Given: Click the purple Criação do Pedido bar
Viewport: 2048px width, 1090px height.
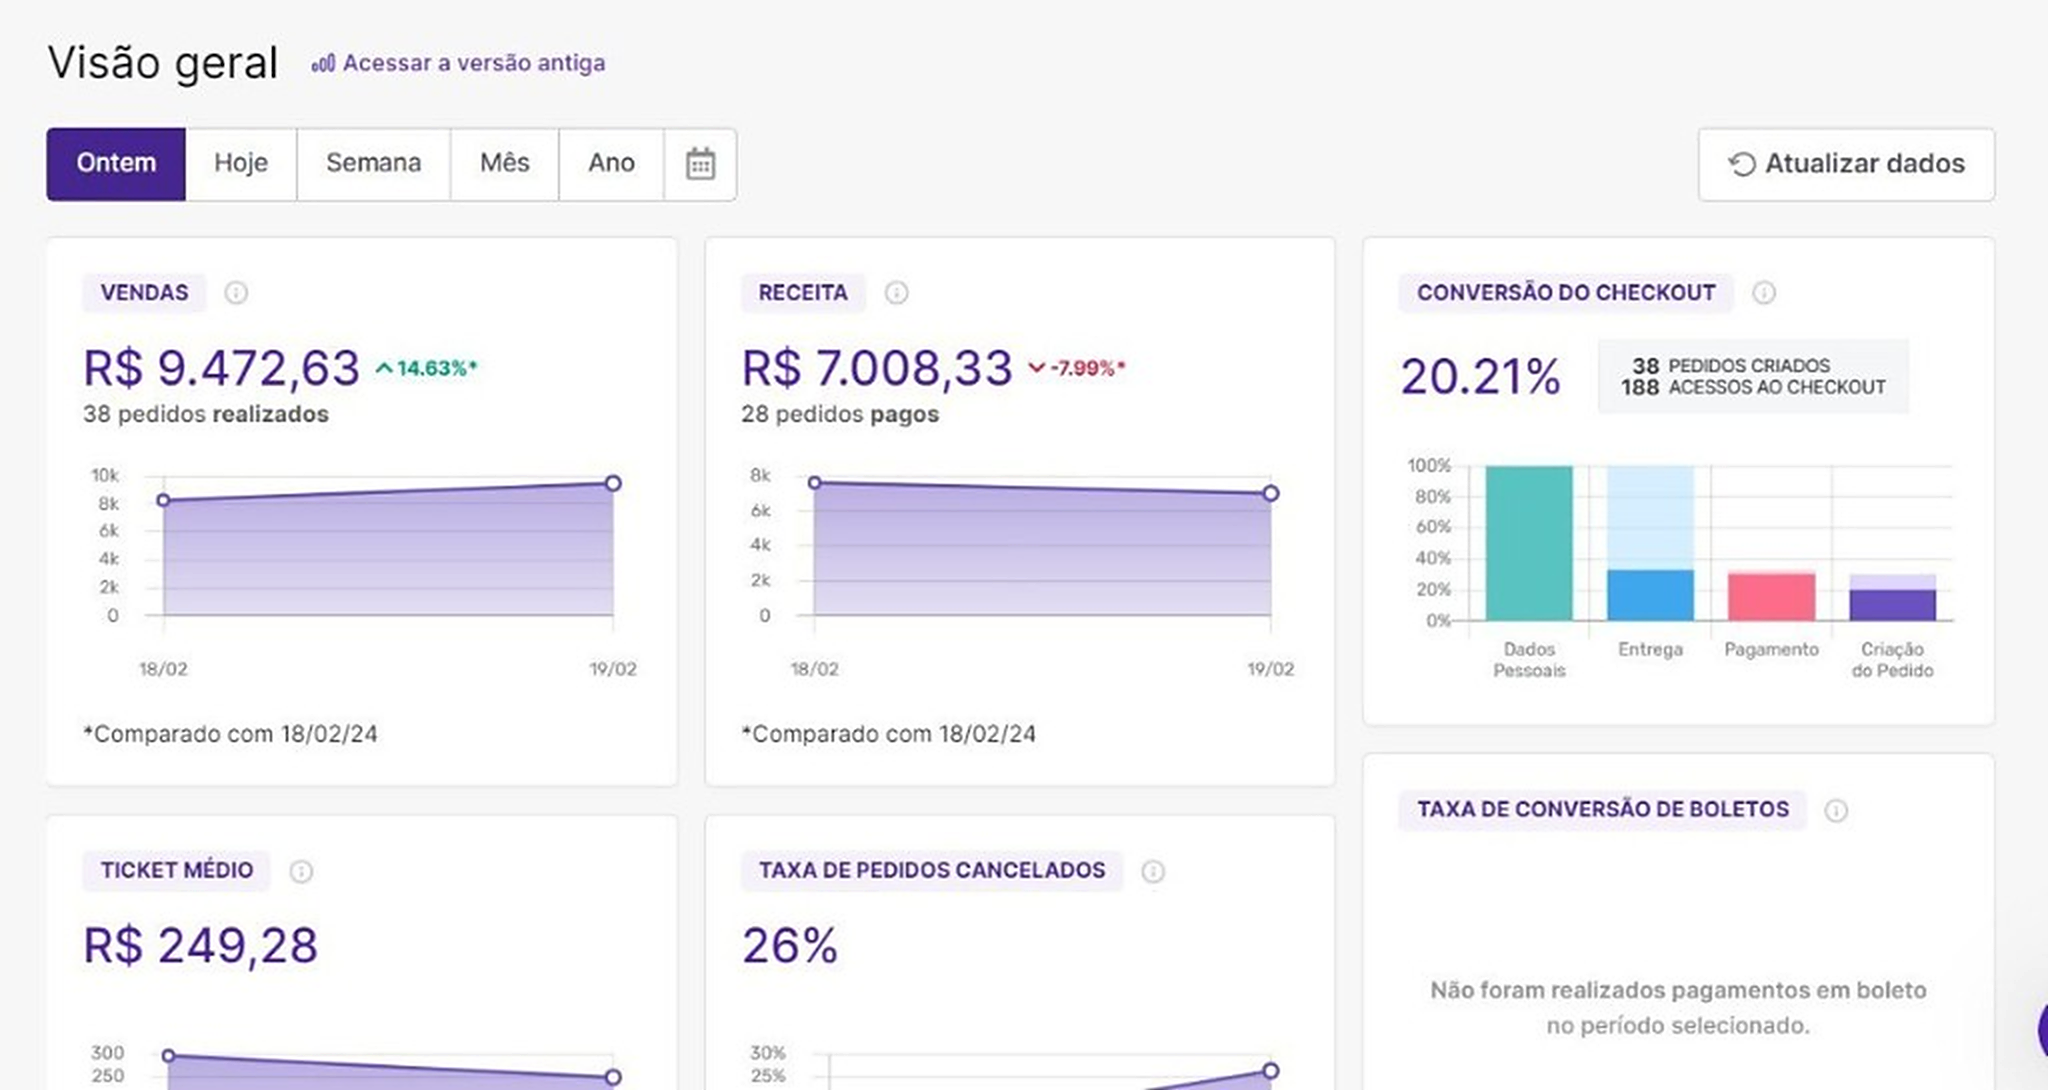Looking at the screenshot, I should pyautogui.click(x=1892, y=605).
